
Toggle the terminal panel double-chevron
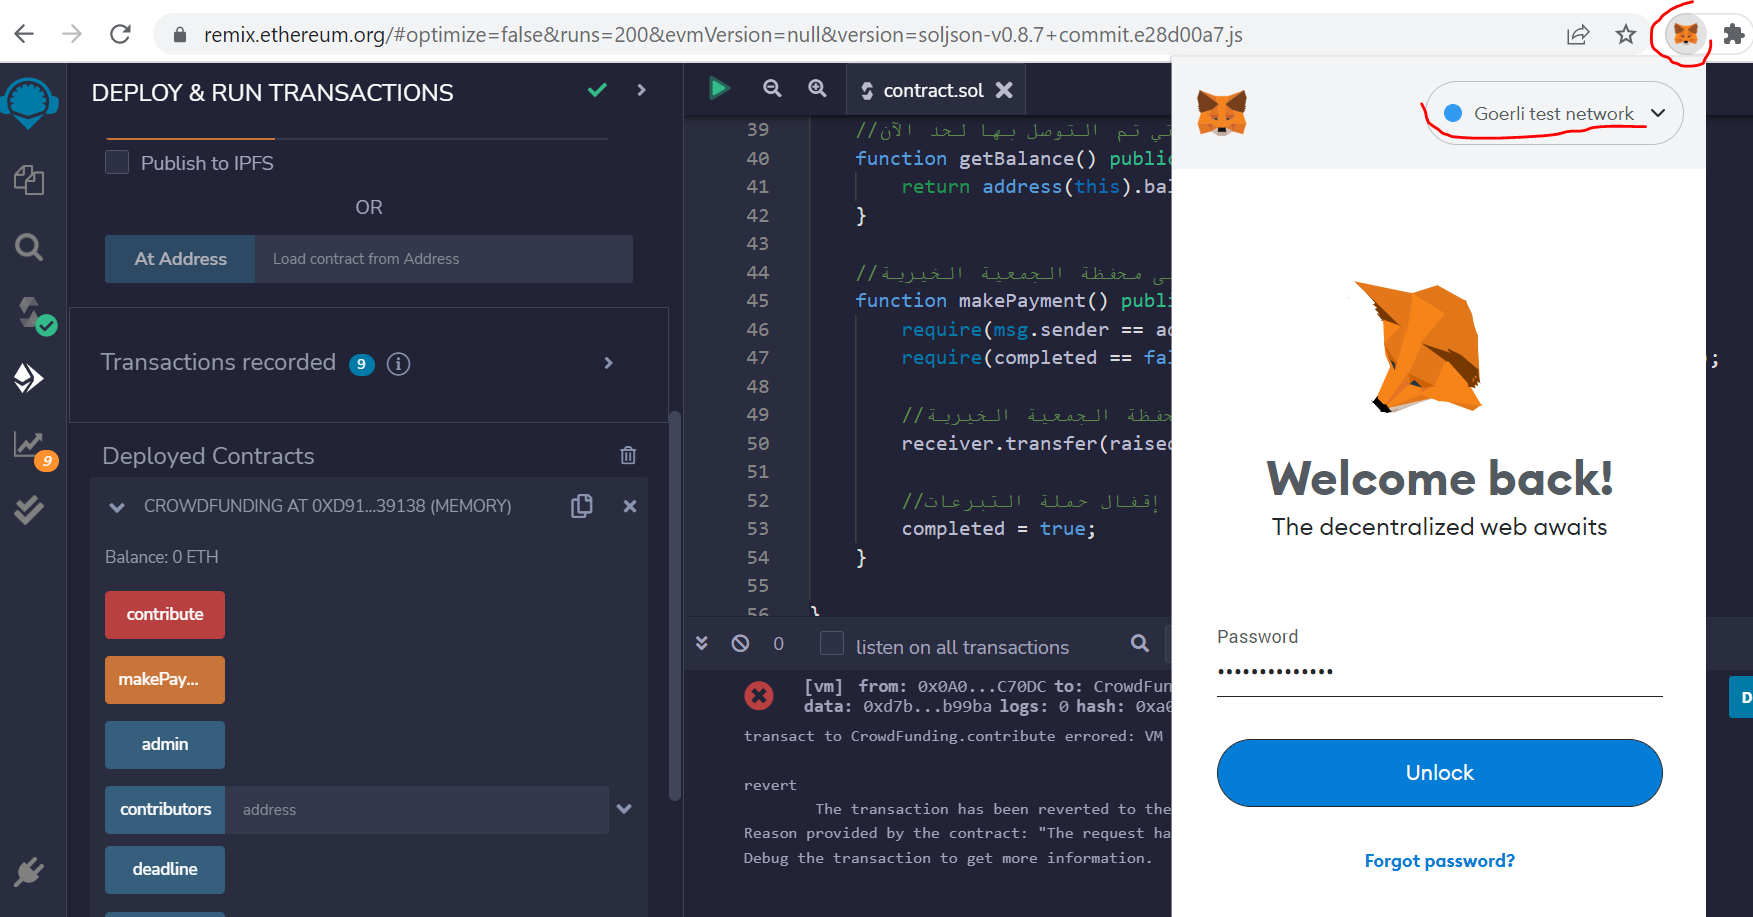702,643
